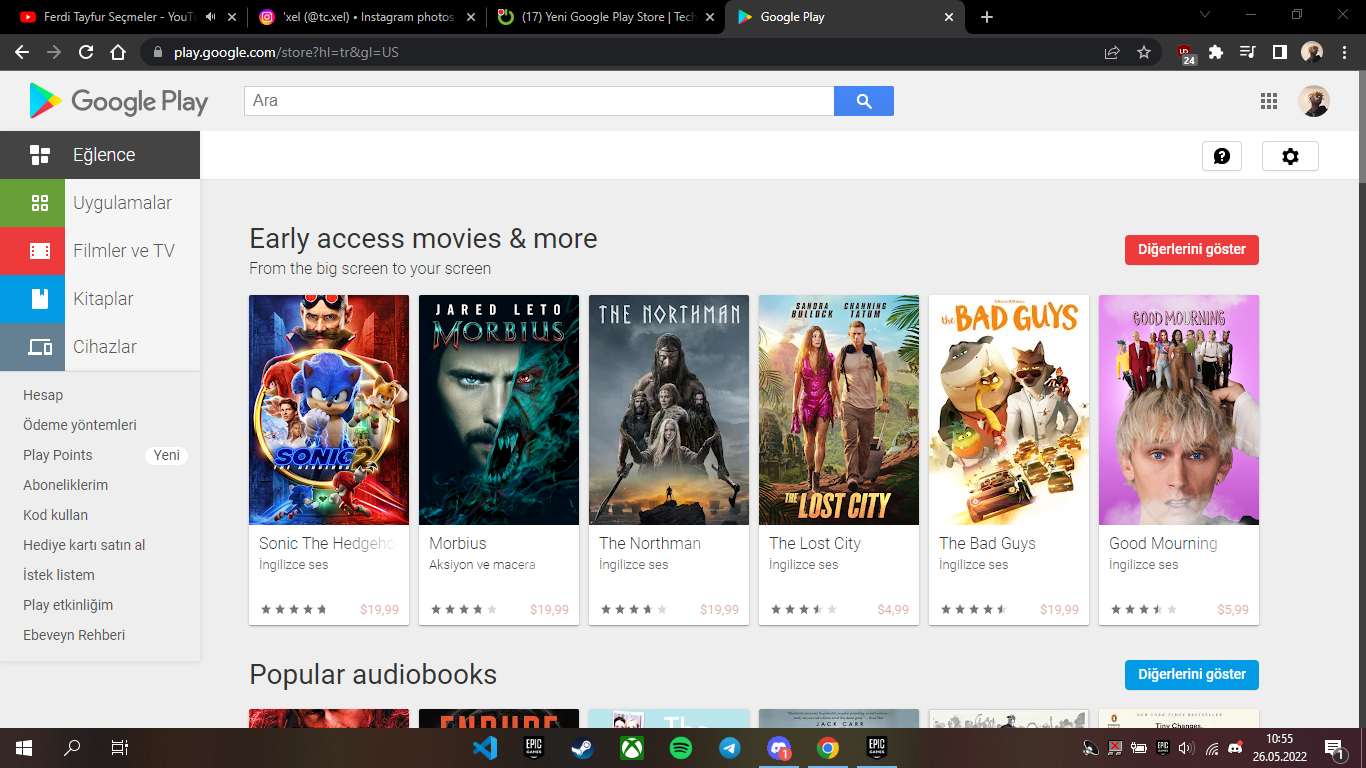The height and width of the screenshot is (768, 1366).
Task: Select the Eğlence category
Action: [x=100, y=155]
